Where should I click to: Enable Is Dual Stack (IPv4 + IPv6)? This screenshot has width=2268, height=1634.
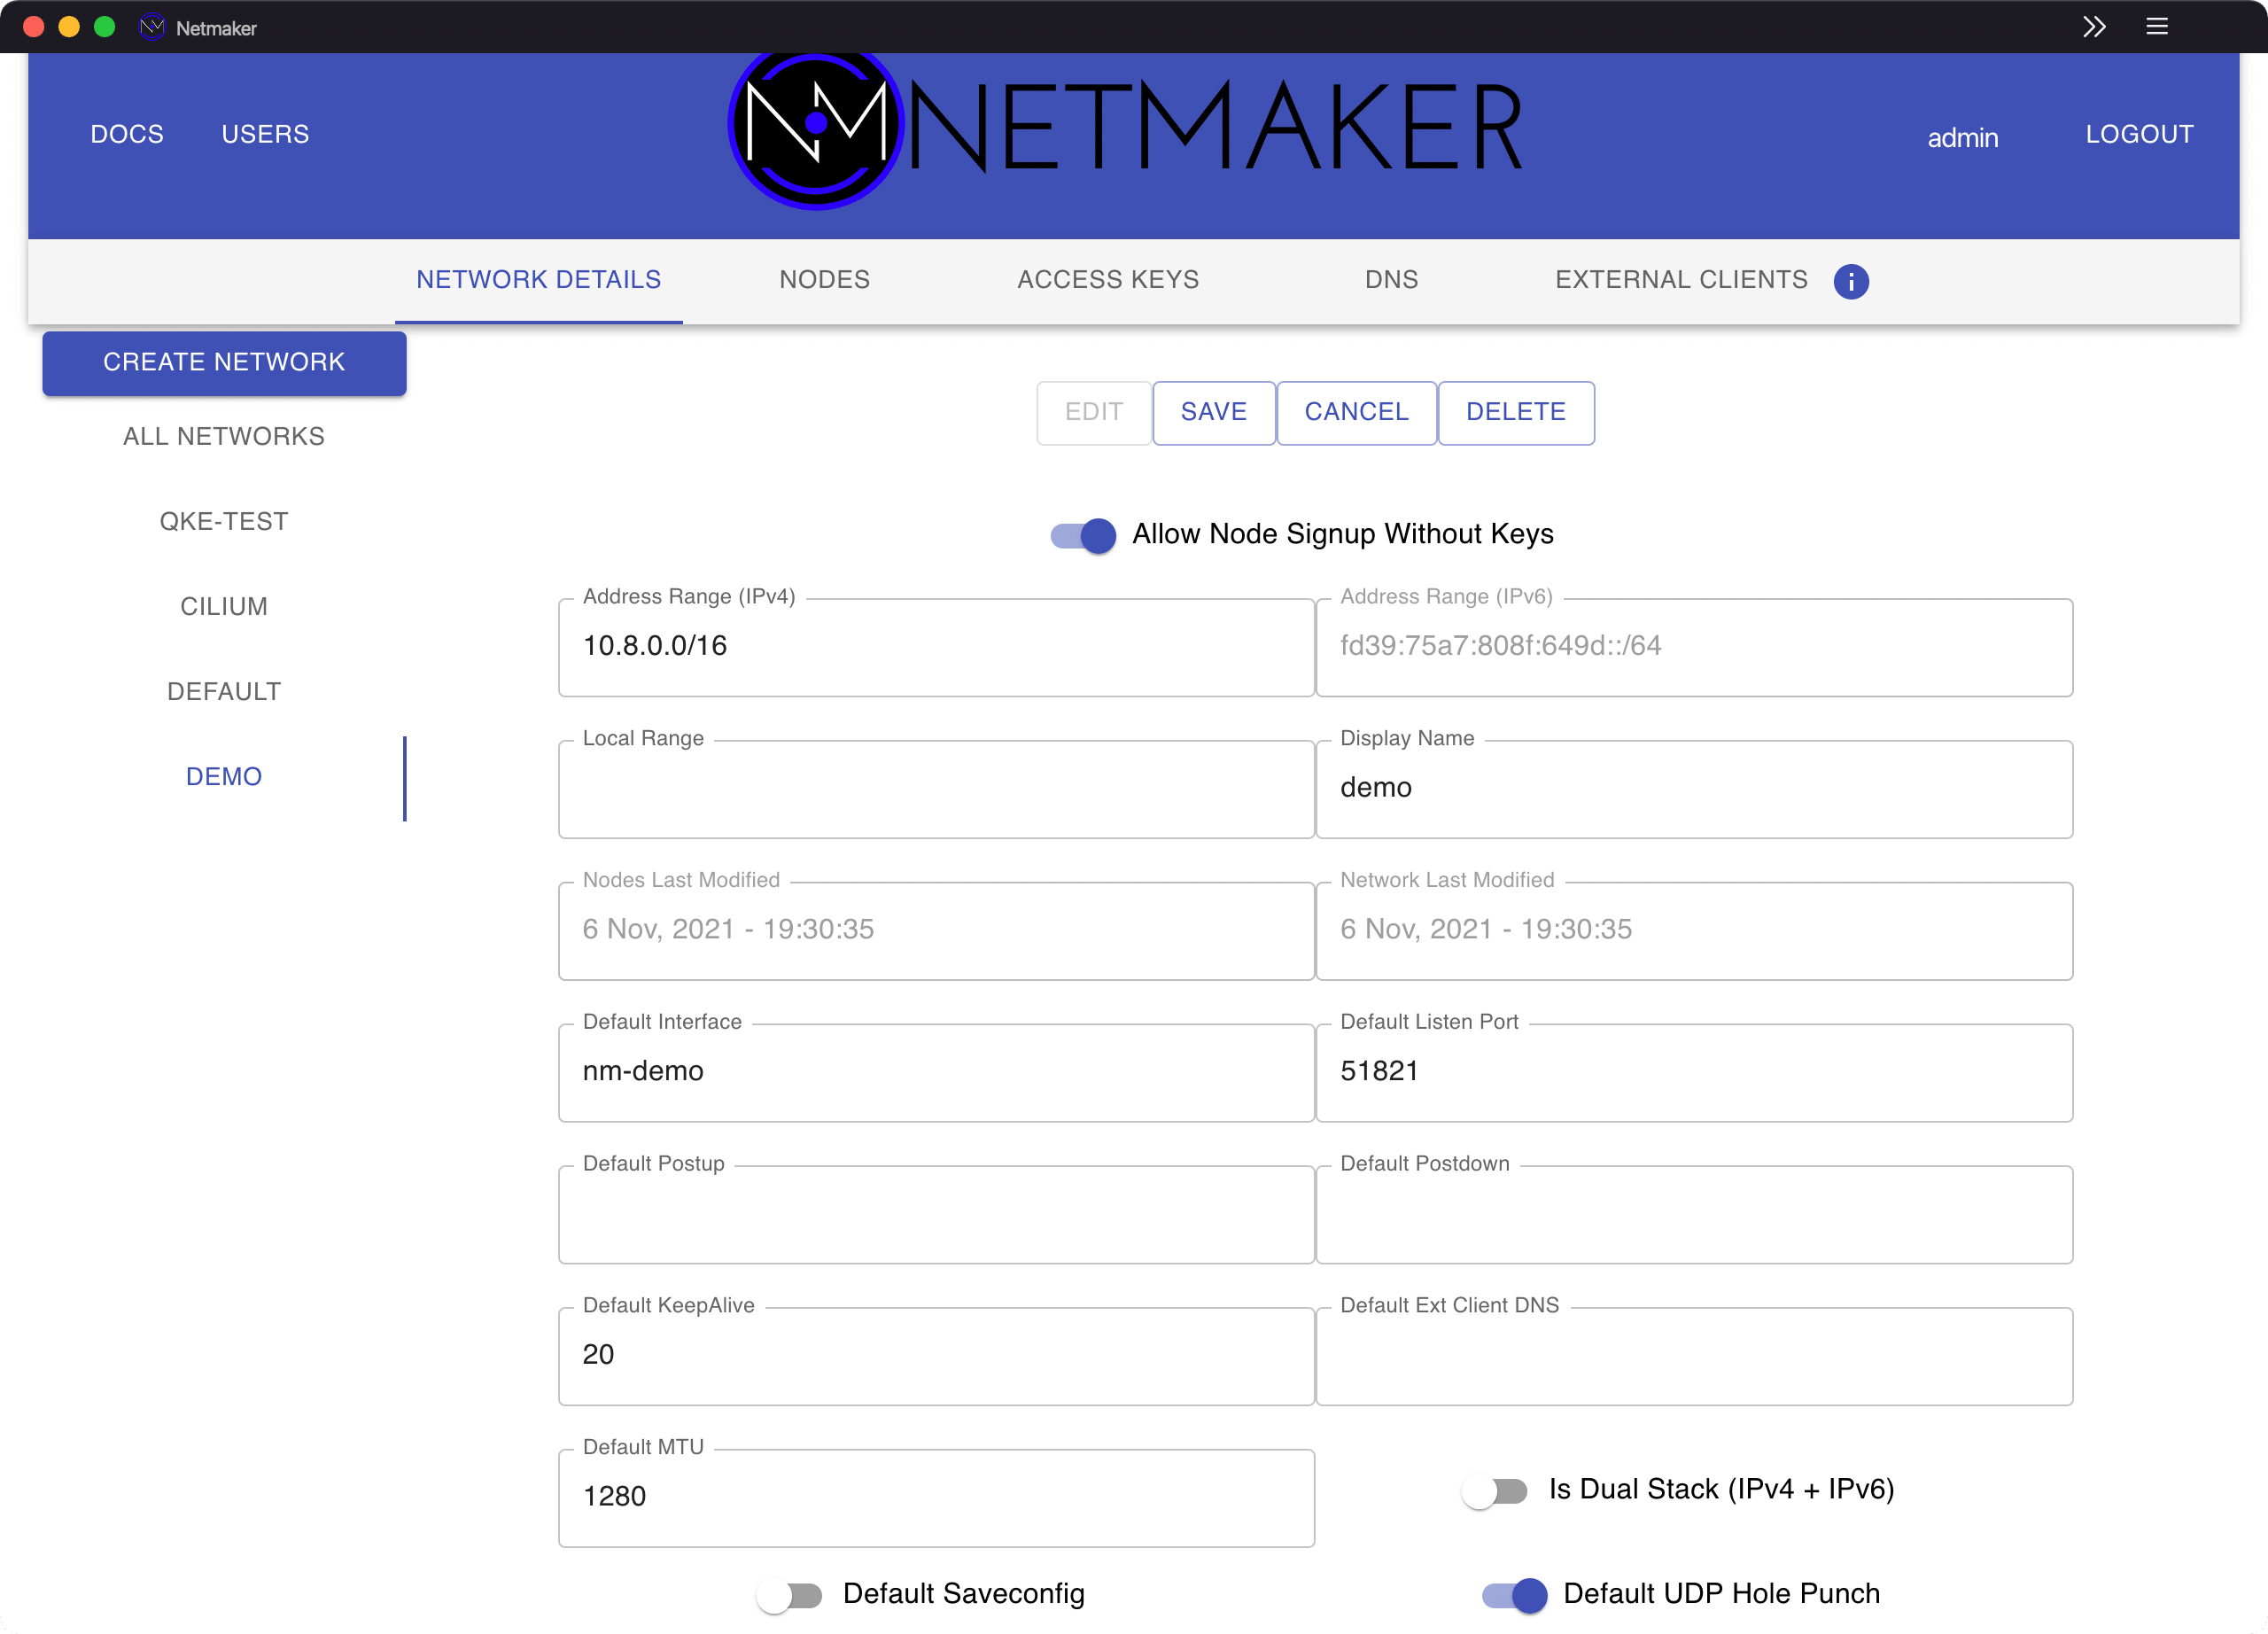click(1495, 1490)
